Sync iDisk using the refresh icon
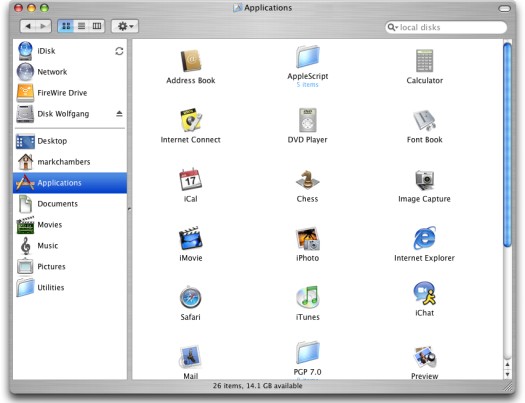The width and height of the screenshot is (525, 403). click(x=119, y=51)
